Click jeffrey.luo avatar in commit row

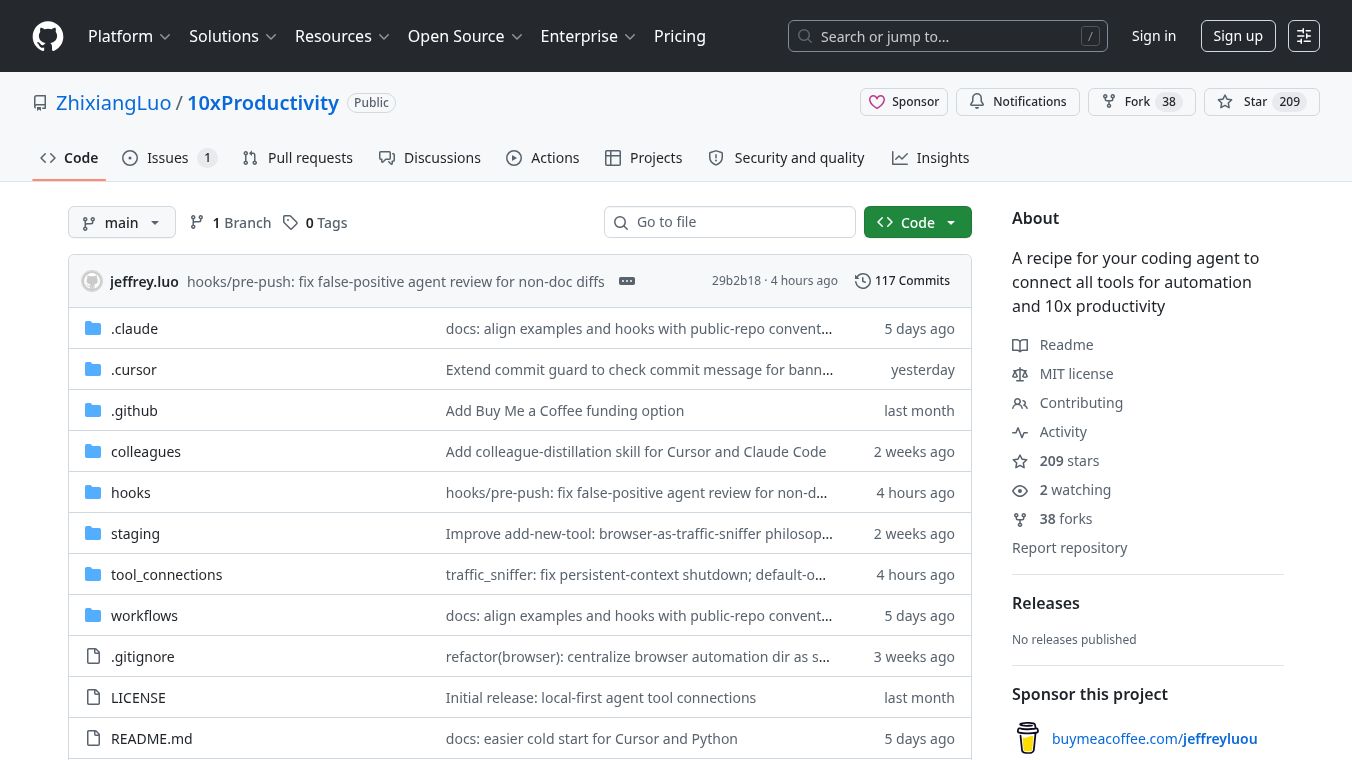point(92,281)
